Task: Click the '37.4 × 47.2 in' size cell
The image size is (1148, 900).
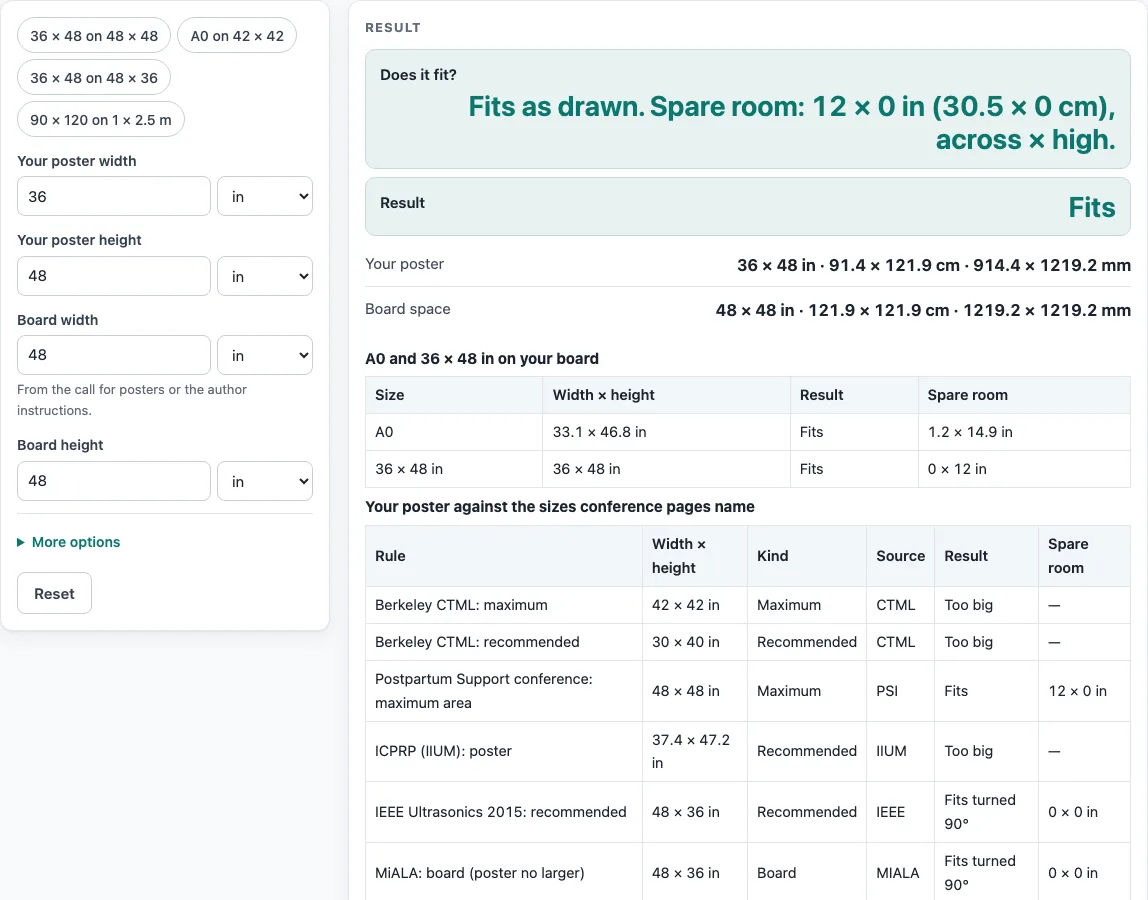Action: pos(695,751)
